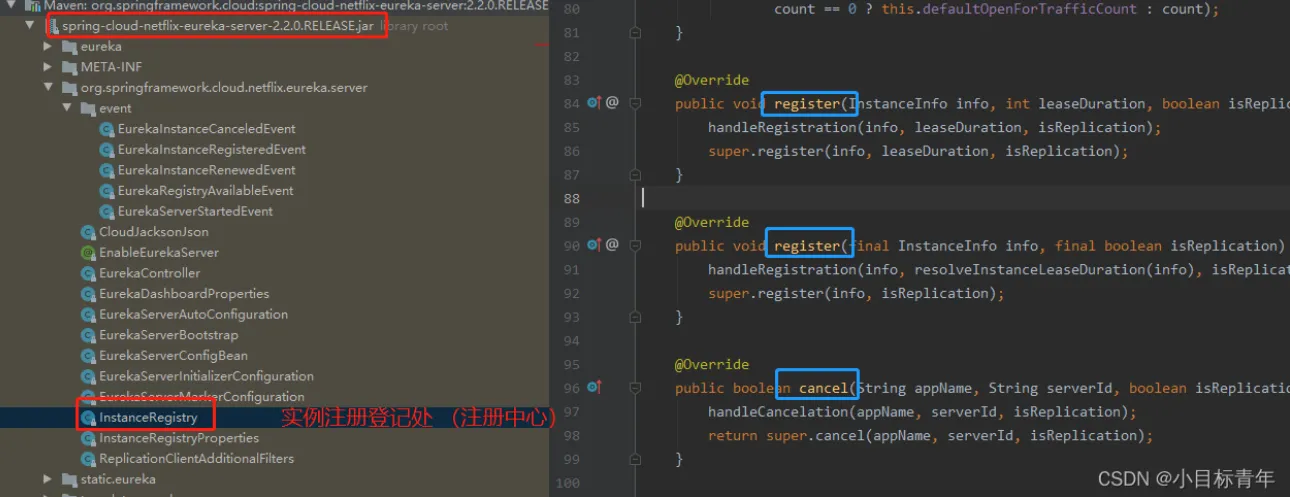Click the EurekaRegistryAvailableEvent class icon

107,191
